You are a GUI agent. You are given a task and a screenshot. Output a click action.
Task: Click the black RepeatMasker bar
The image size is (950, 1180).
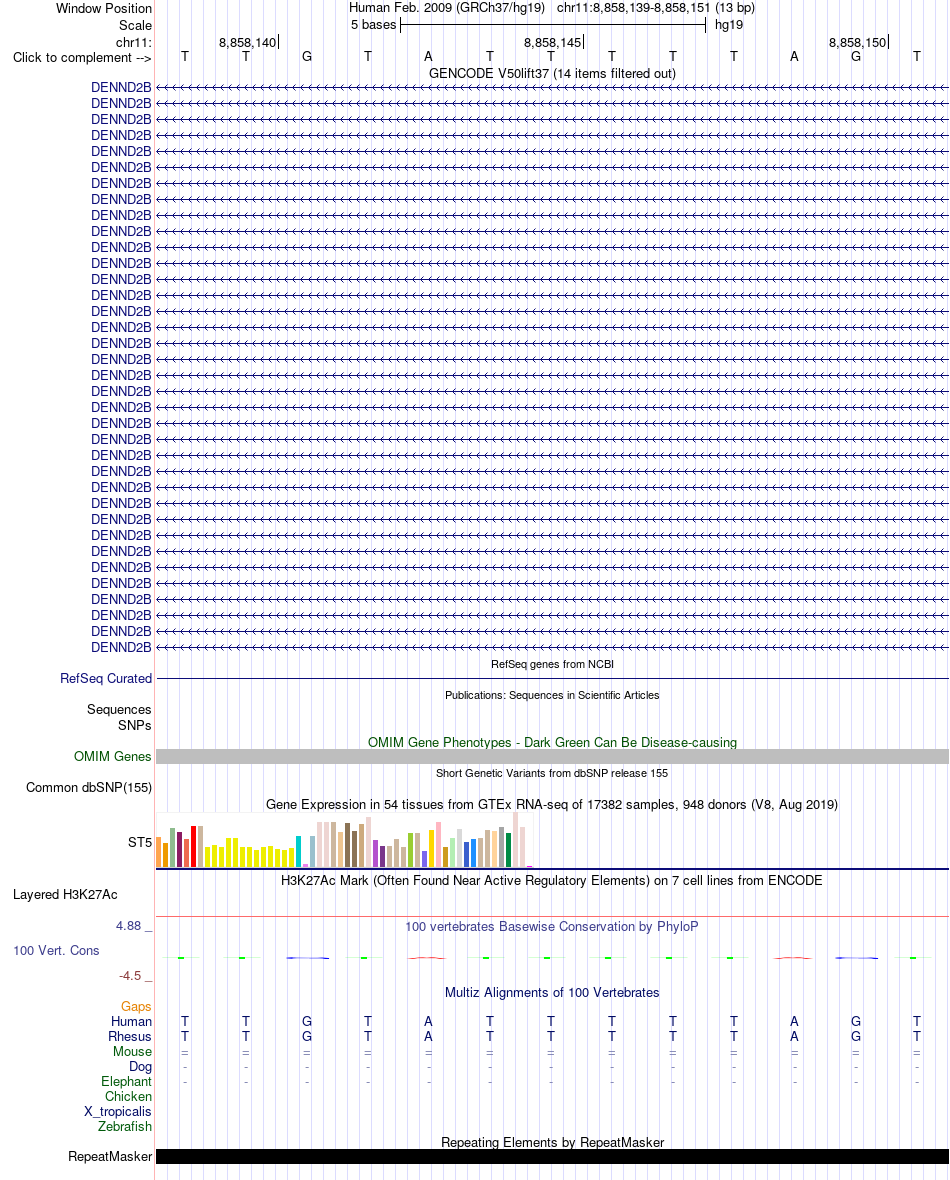tap(552, 1157)
